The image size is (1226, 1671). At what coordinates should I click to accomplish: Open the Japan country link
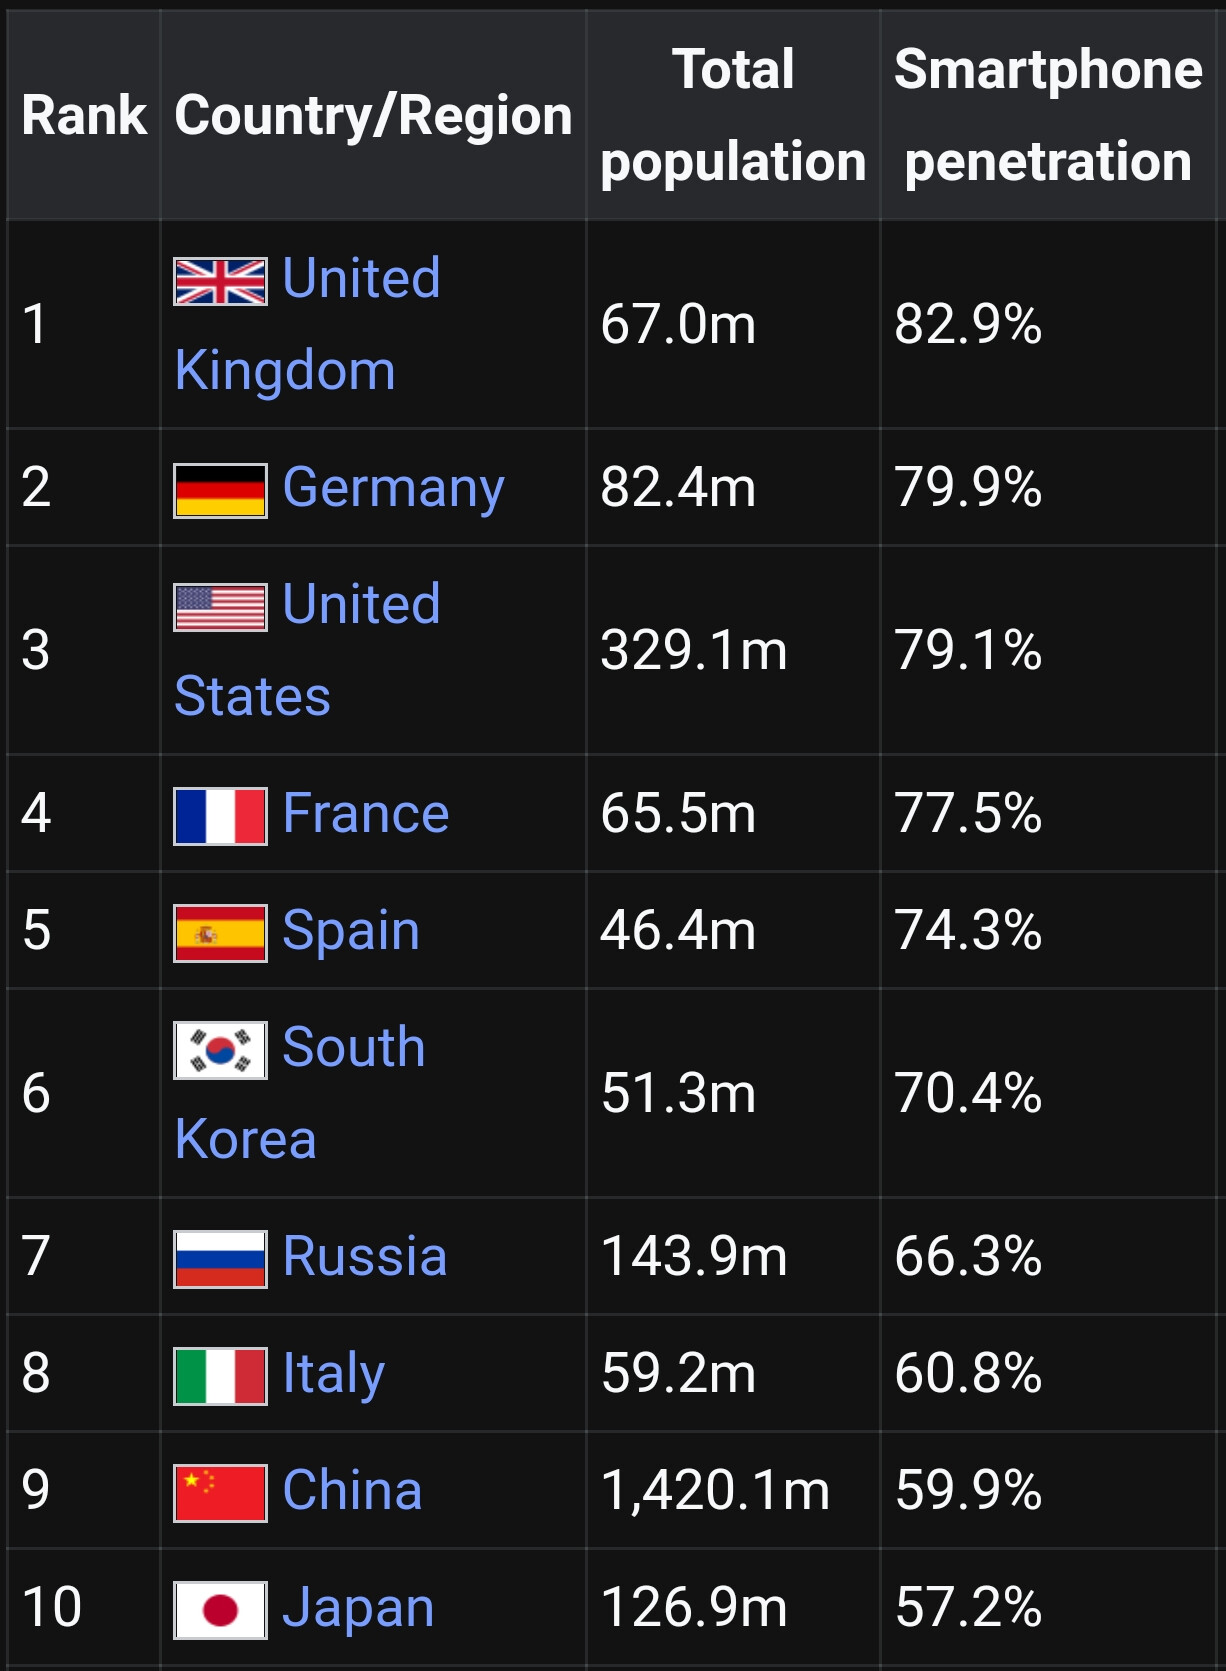[x=358, y=1608]
